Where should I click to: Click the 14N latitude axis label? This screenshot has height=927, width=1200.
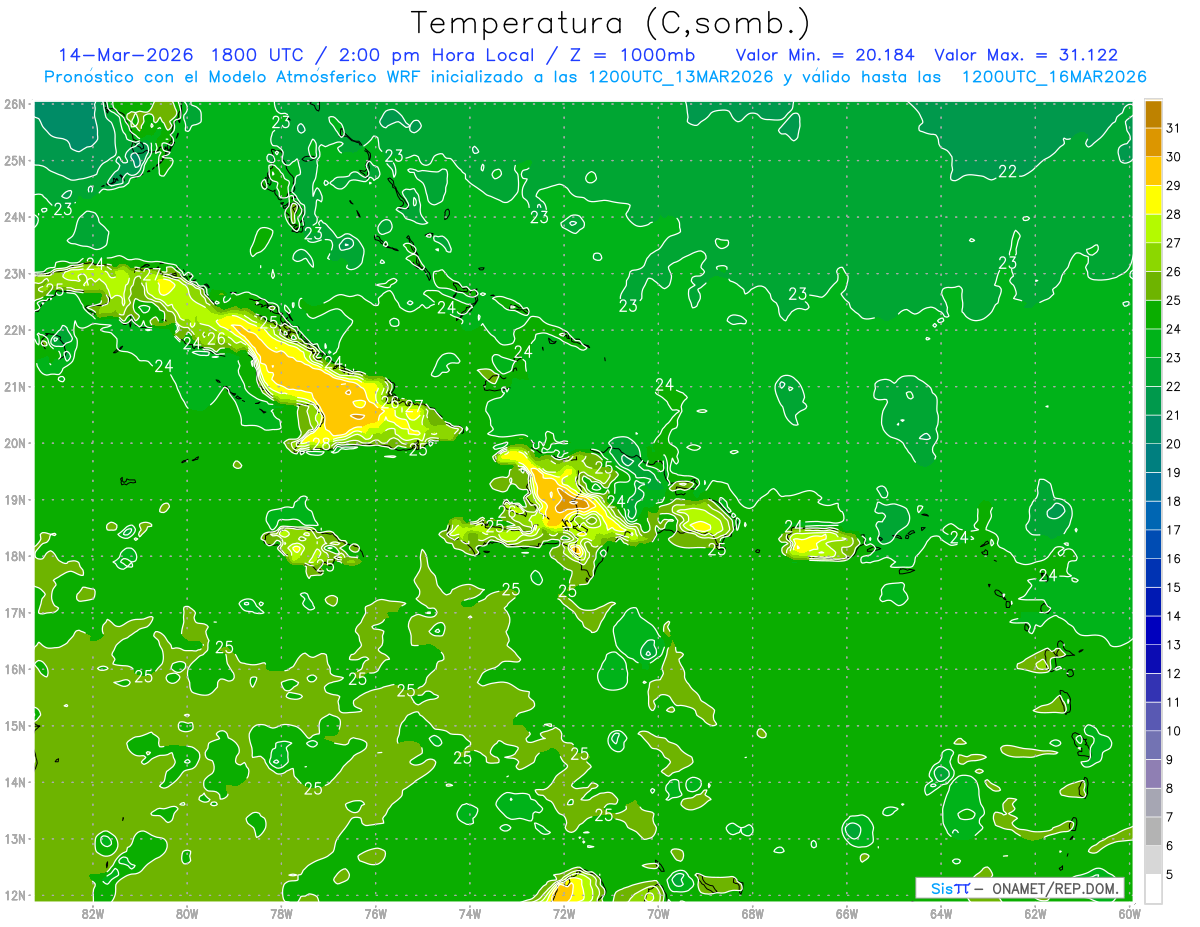[x=15, y=782]
